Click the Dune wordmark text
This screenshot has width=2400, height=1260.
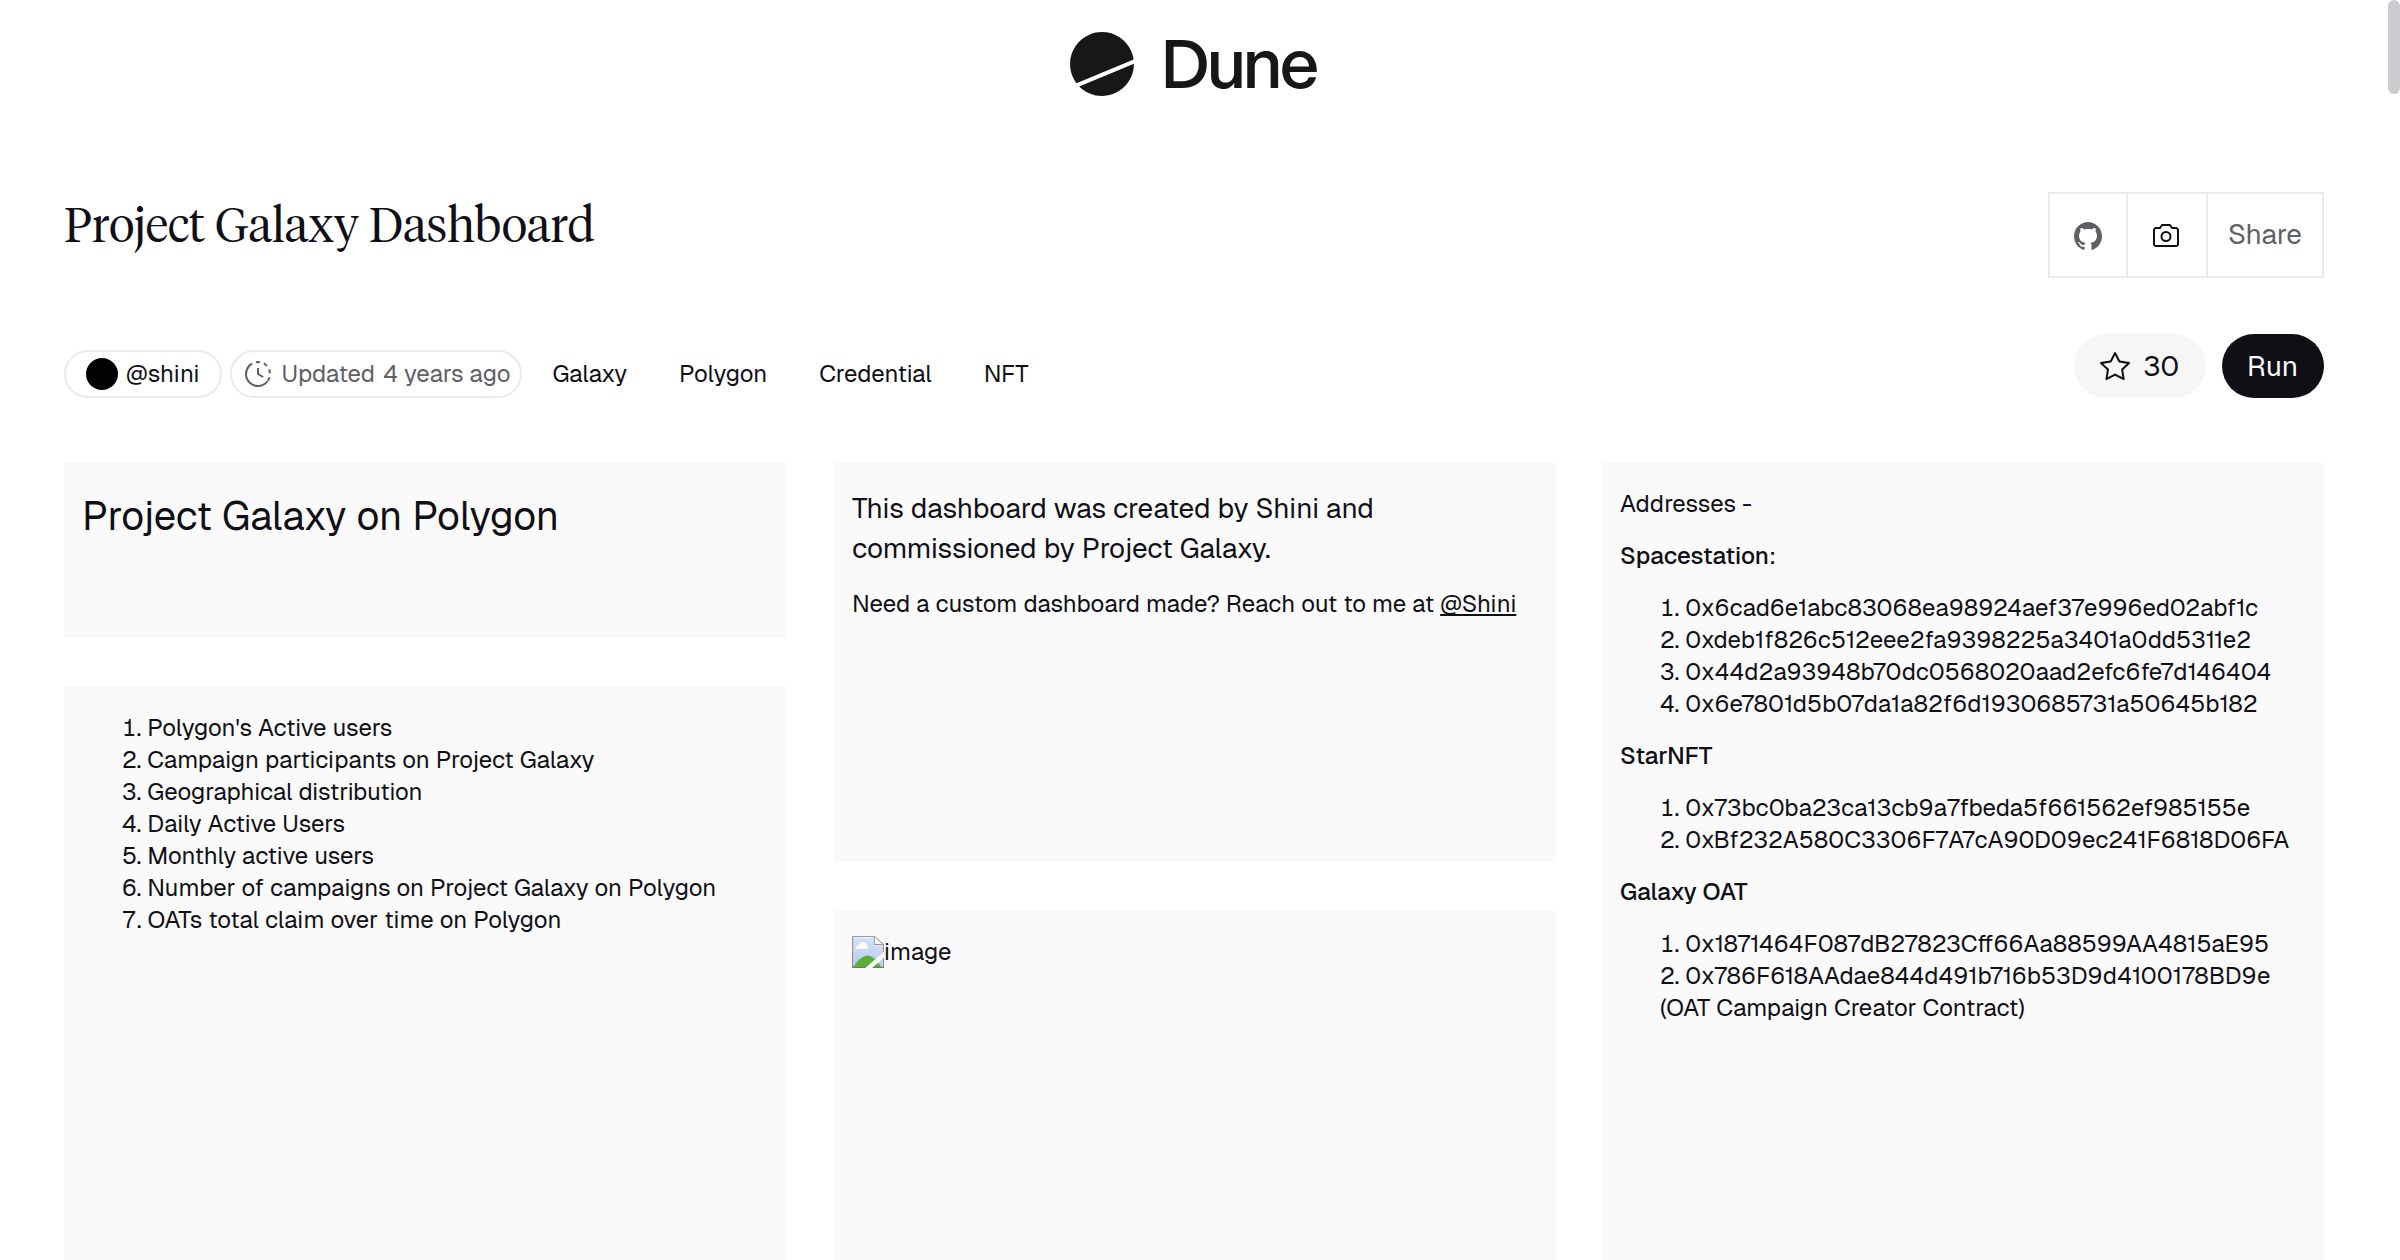1239,66
